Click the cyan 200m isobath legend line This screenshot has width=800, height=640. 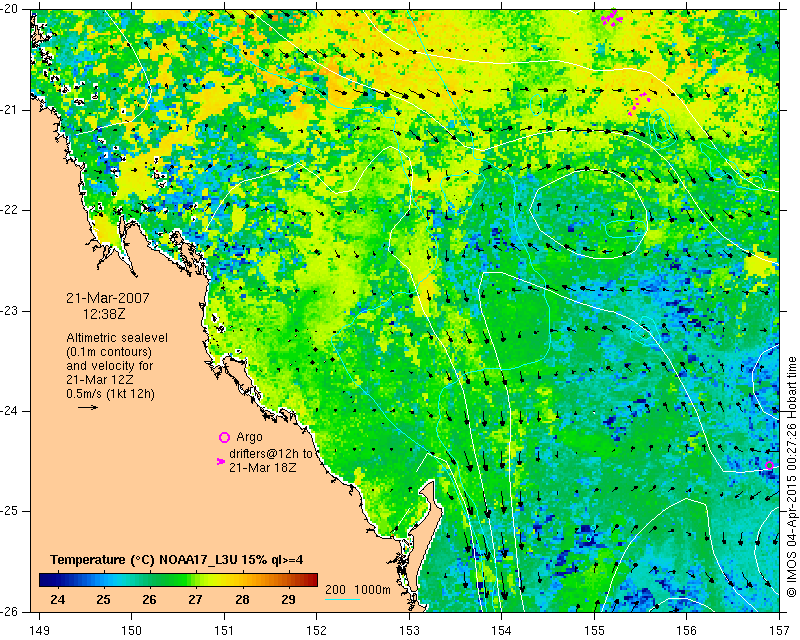[x=342, y=599]
